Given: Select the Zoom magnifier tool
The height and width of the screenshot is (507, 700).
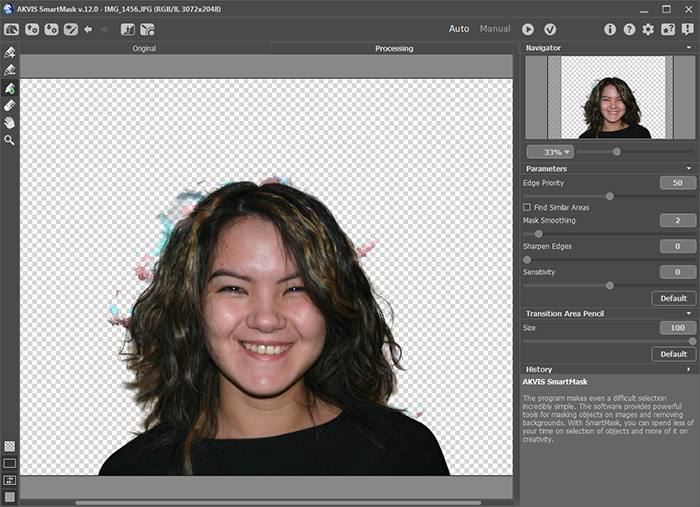Looking at the screenshot, I should tap(10, 140).
